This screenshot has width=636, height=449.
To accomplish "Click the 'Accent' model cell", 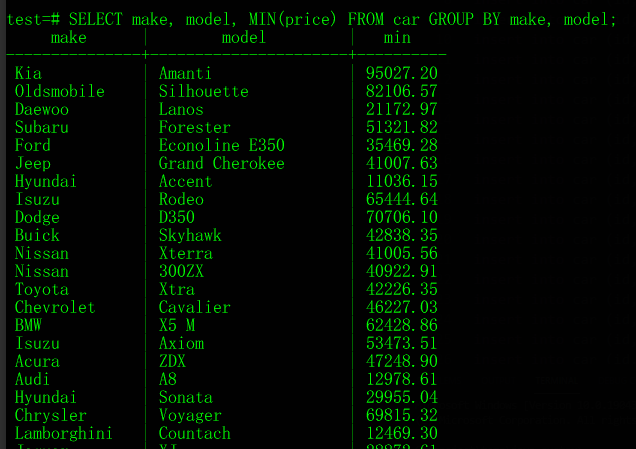I will pyautogui.click(x=185, y=181).
